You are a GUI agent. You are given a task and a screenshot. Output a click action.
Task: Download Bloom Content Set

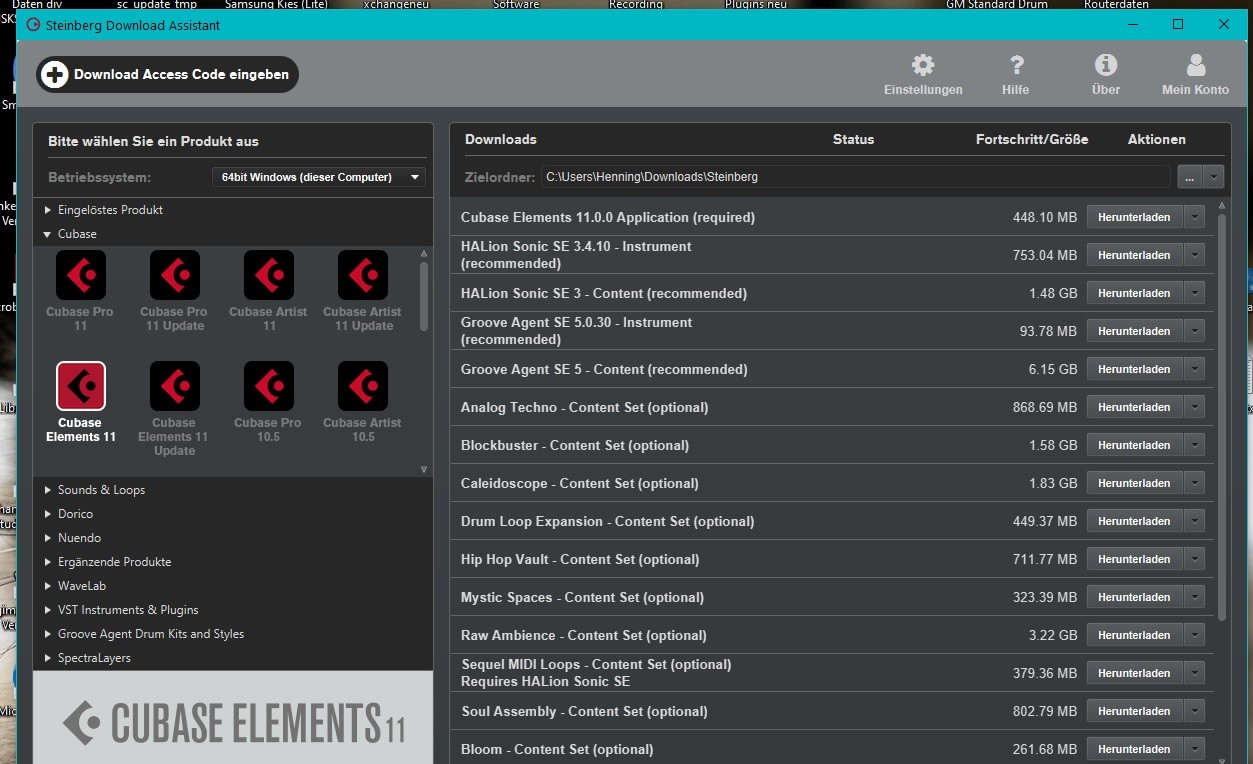(1134, 749)
